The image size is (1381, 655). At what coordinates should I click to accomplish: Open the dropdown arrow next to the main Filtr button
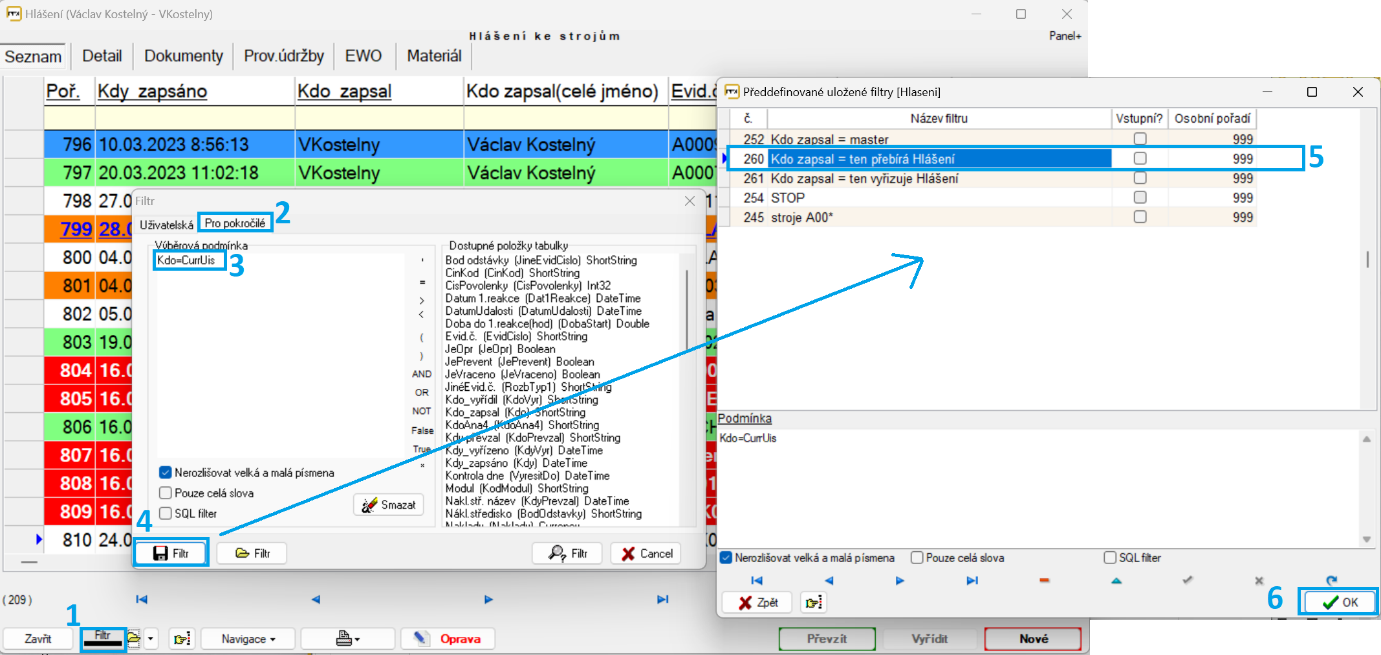(x=151, y=639)
